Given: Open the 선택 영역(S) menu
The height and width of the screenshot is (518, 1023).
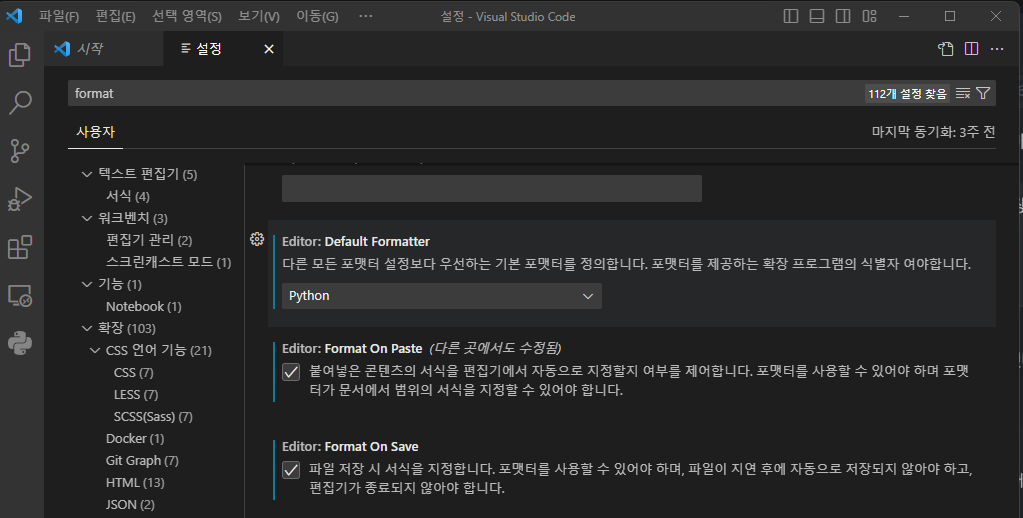Looking at the screenshot, I should coord(187,16).
